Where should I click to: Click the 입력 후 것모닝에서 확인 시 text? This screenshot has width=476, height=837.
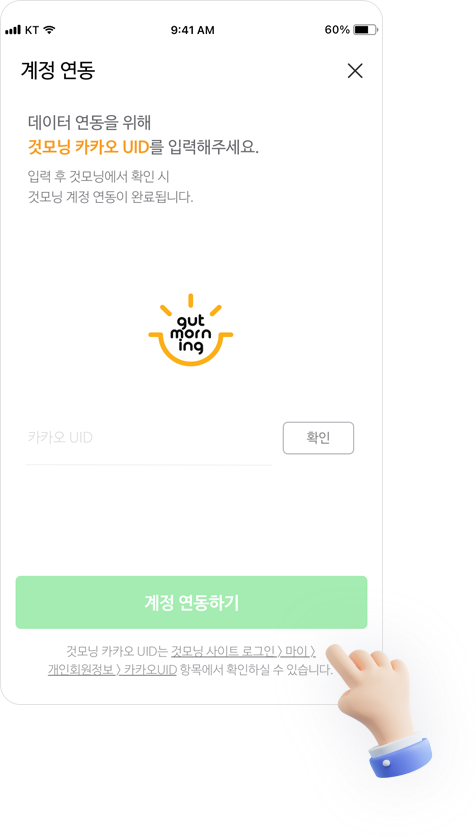pyautogui.click(x=99, y=176)
